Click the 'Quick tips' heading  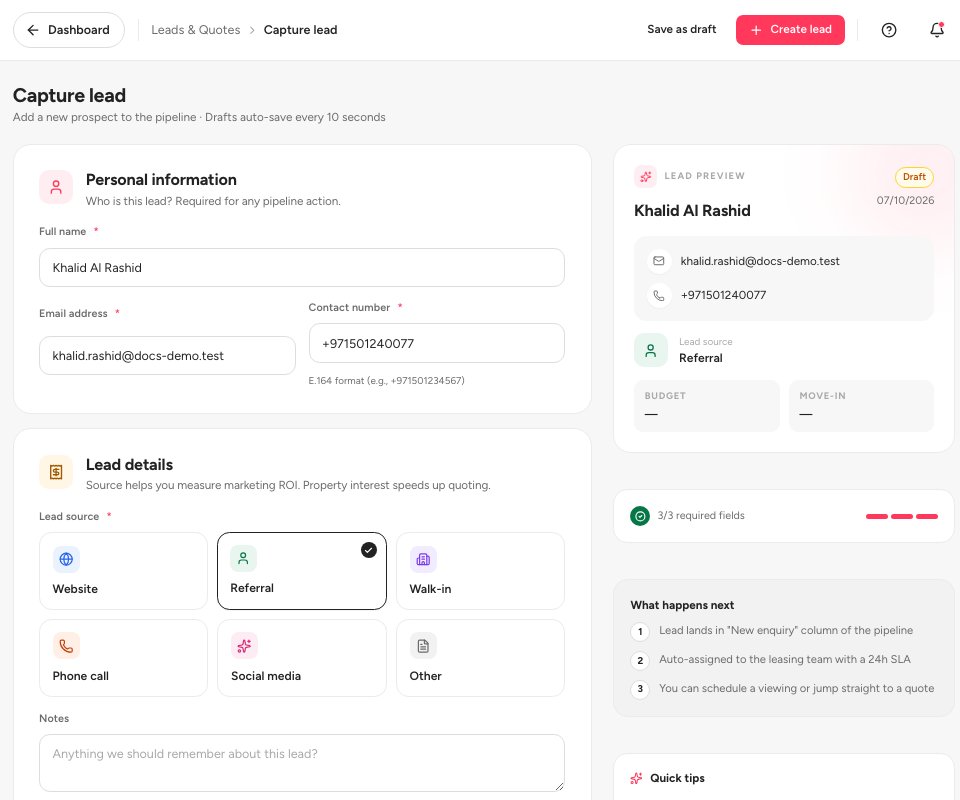(x=677, y=778)
